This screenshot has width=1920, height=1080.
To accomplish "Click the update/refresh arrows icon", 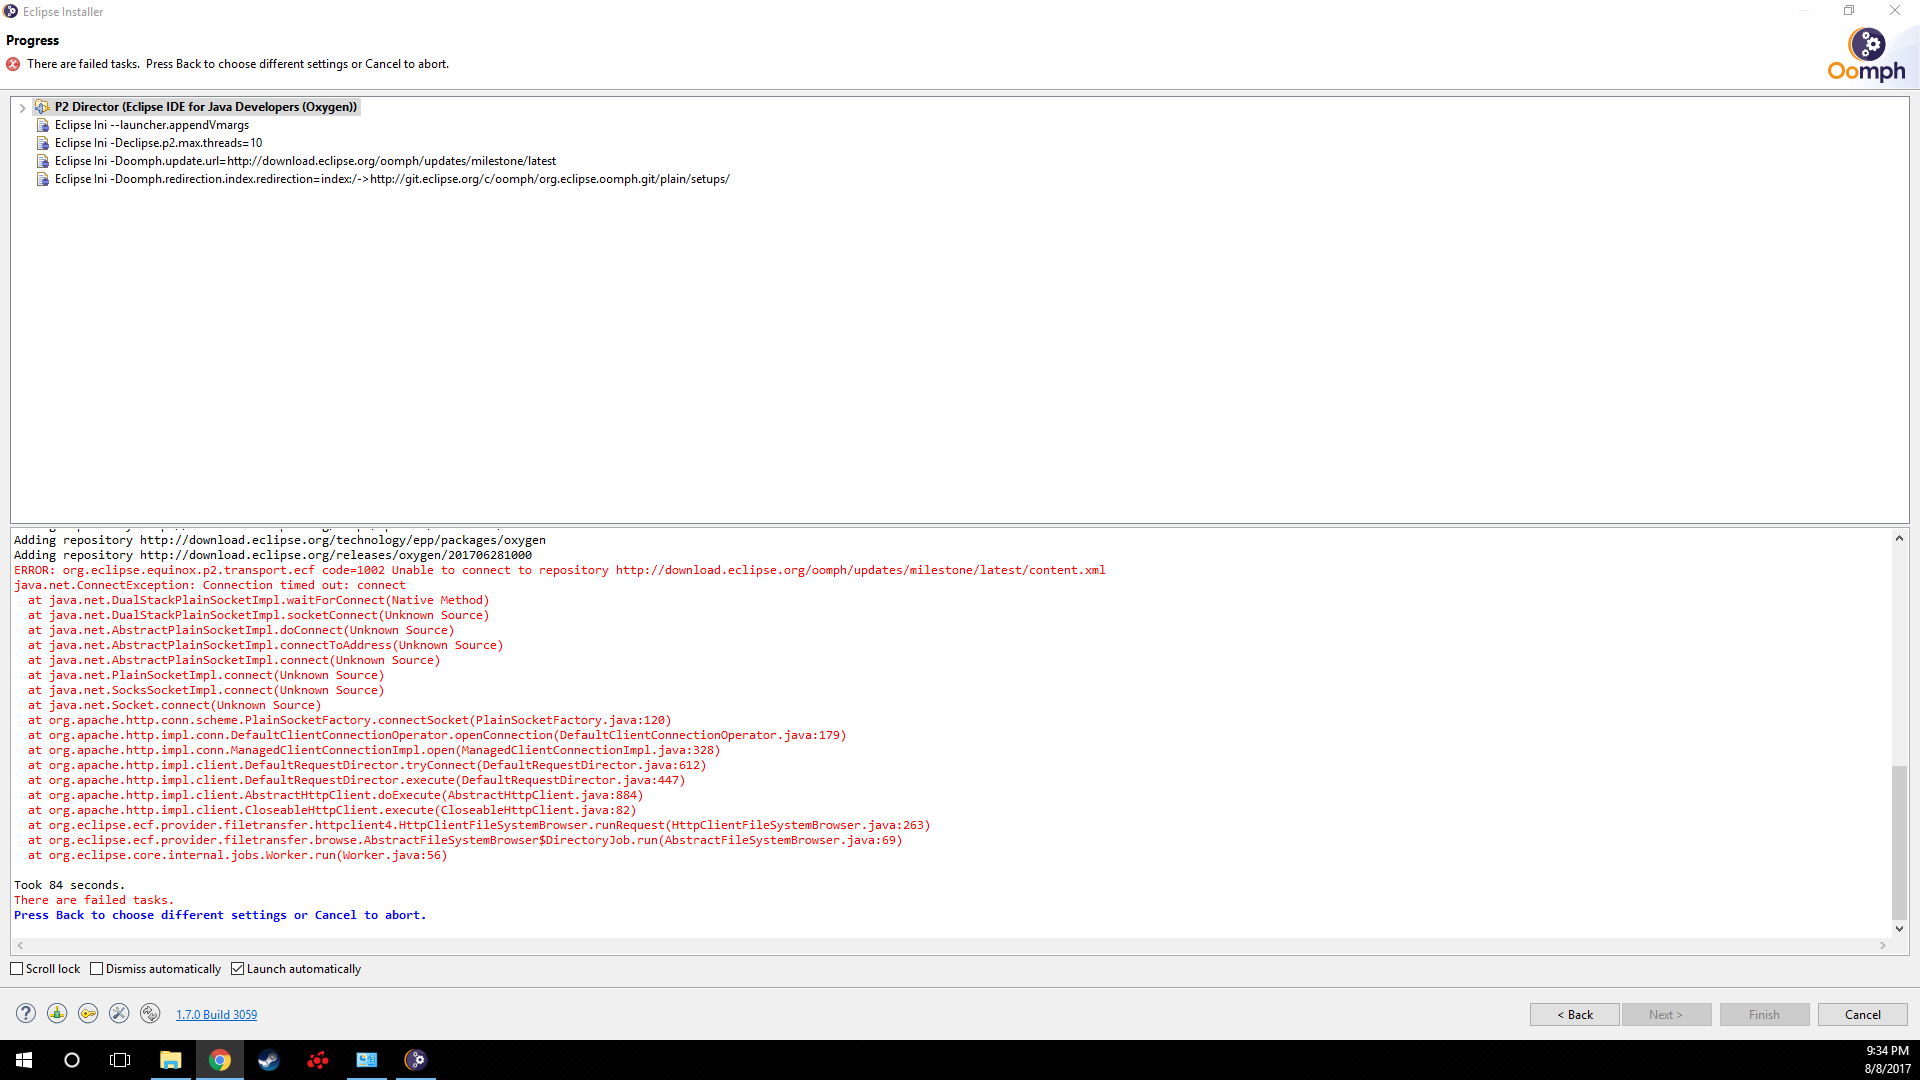I will [150, 1013].
